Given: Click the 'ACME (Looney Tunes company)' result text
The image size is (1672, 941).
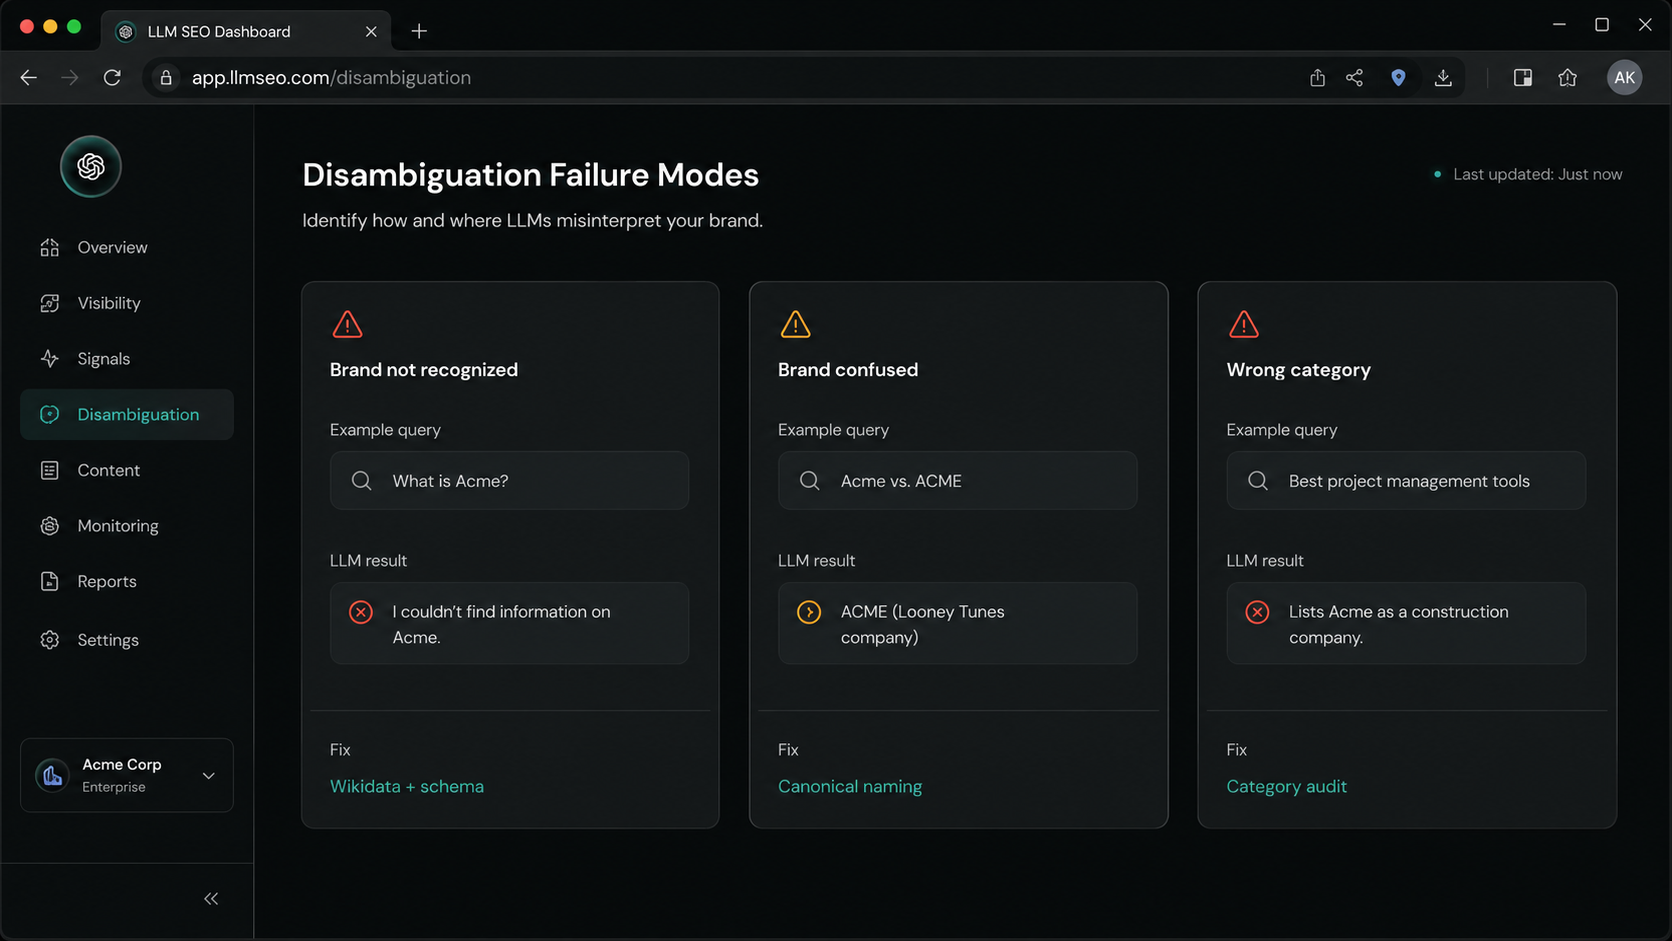Looking at the screenshot, I should tap(922, 624).
